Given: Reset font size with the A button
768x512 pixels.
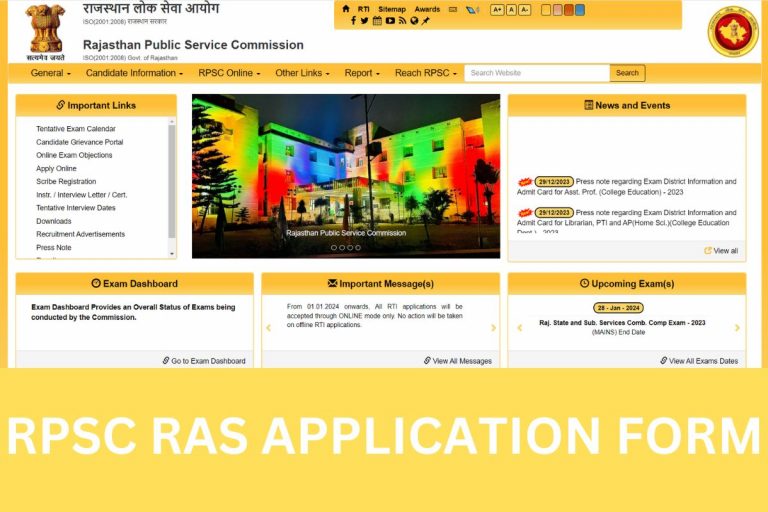Looking at the screenshot, I should coord(511,10).
